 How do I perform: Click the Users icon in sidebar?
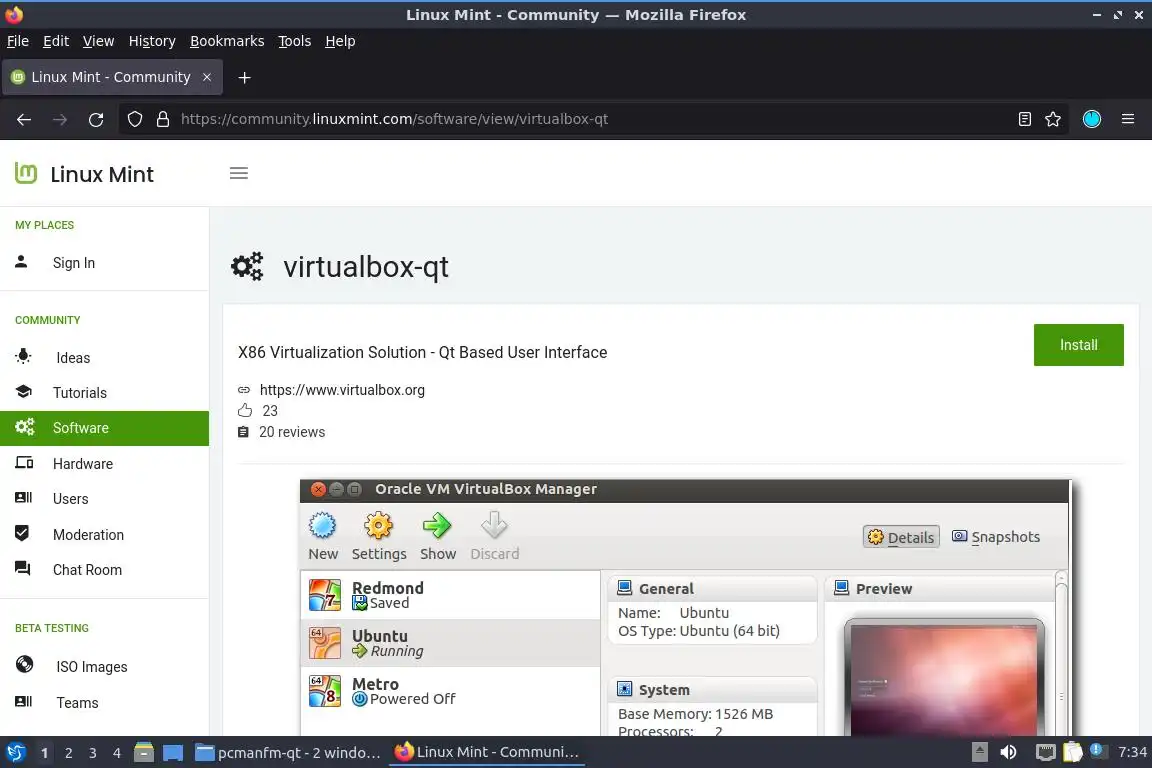click(x=24, y=498)
